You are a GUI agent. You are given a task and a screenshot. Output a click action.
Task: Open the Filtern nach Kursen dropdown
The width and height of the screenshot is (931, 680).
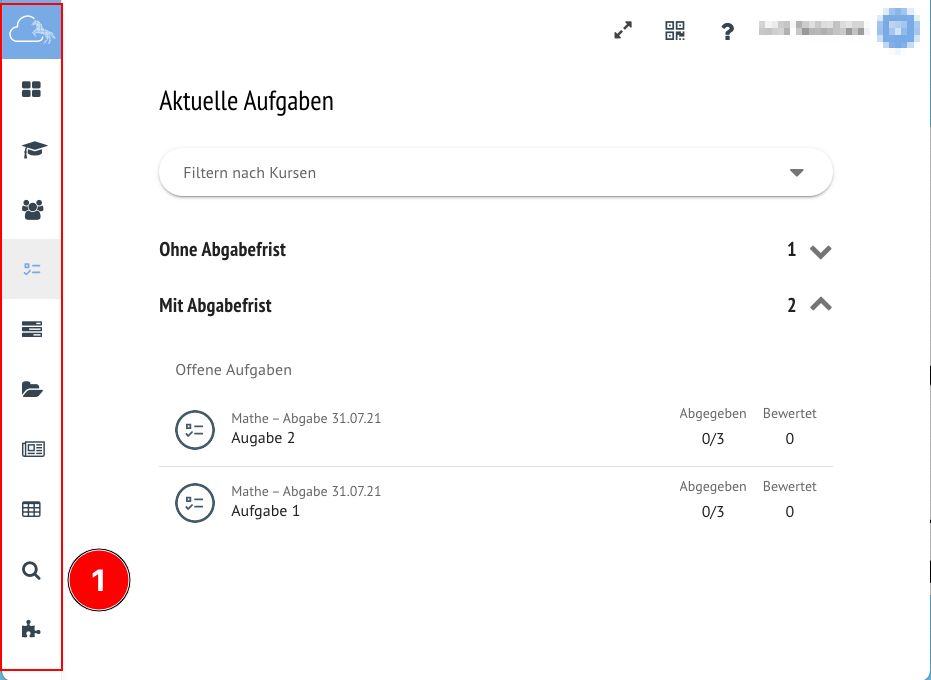click(x=495, y=173)
